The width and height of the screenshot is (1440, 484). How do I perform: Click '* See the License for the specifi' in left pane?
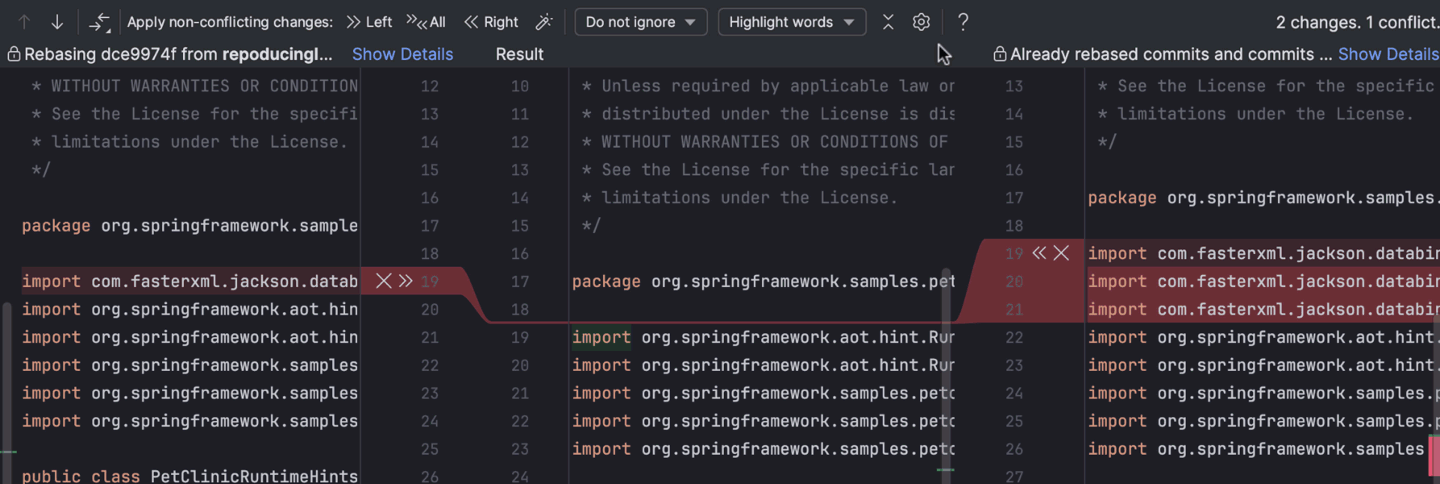(x=195, y=113)
